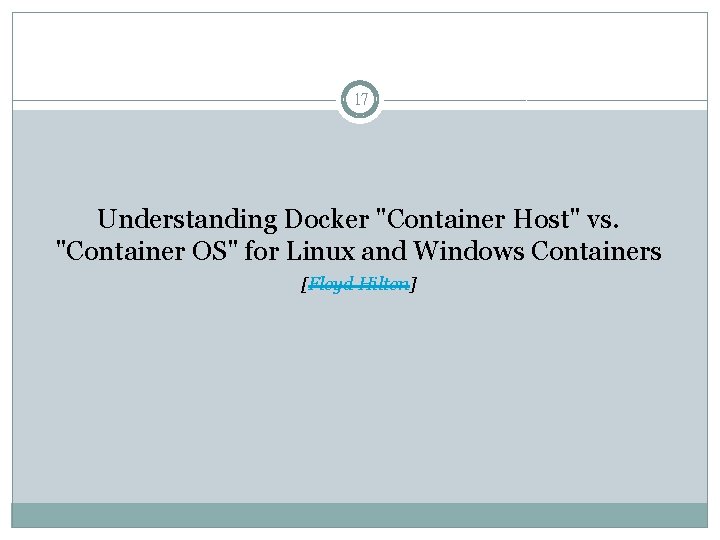Click the word "Understanding" in the title
This screenshot has width=720, height=540.
(188, 218)
